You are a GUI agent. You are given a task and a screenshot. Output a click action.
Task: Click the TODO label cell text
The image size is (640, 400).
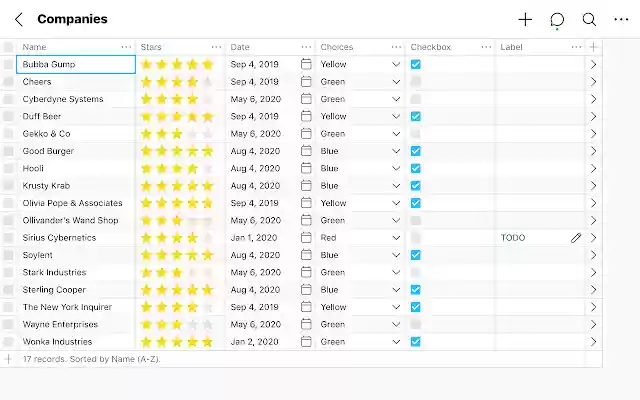click(x=513, y=238)
